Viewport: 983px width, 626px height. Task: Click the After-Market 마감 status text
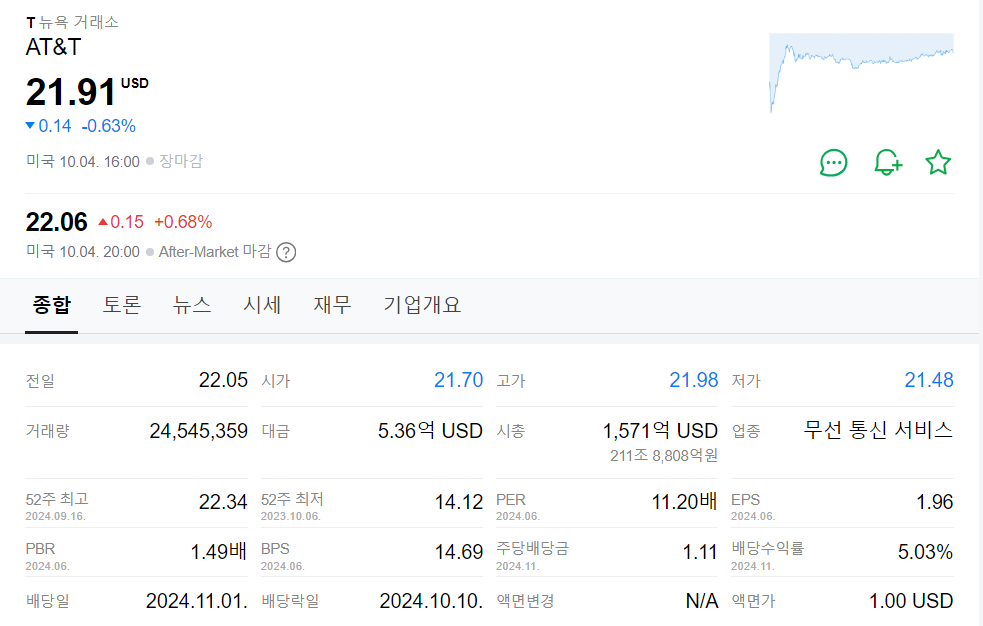click(214, 252)
